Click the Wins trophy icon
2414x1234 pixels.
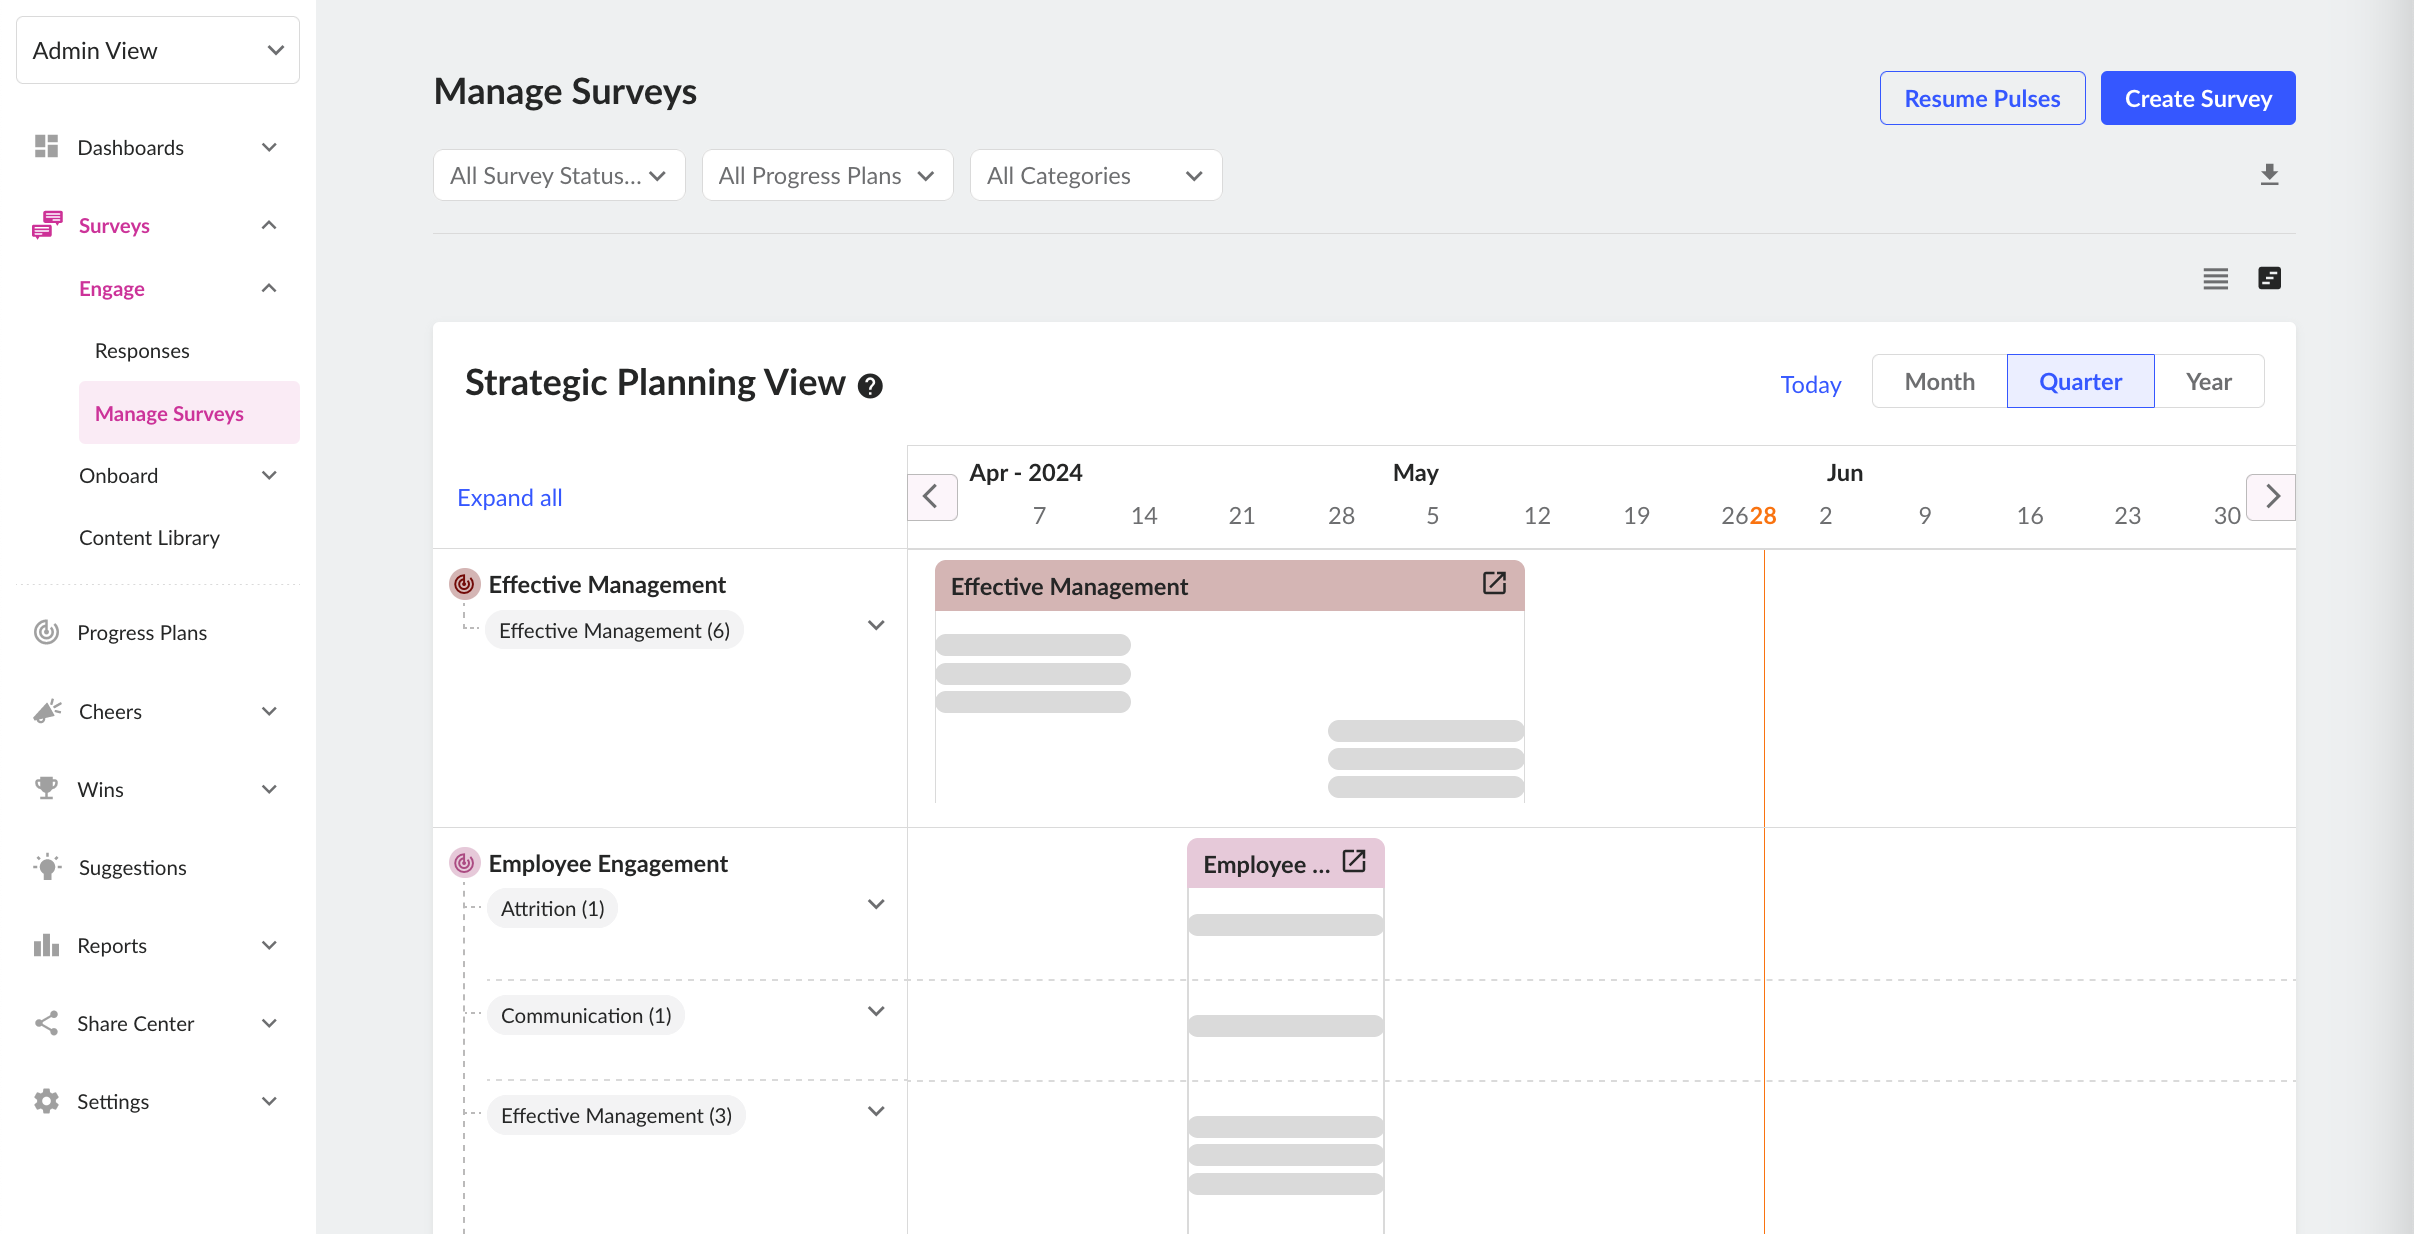pyautogui.click(x=46, y=789)
